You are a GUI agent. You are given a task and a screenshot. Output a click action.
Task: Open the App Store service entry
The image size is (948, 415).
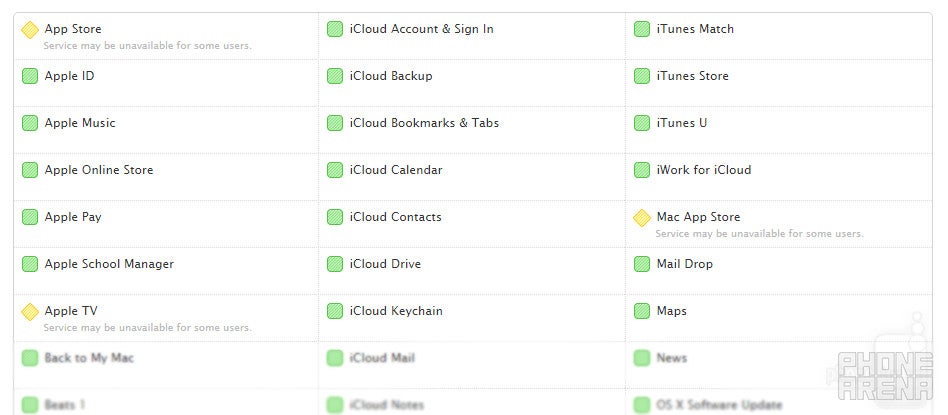coord(73,29)
